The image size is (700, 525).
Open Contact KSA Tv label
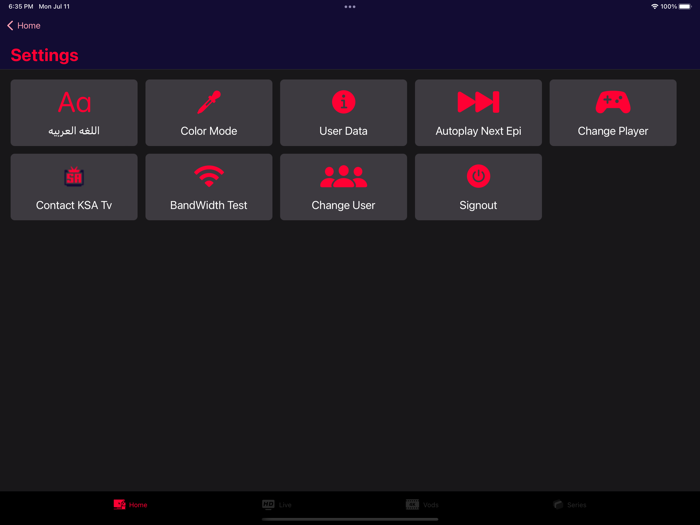pyautogui.click(x=74, y=205)
